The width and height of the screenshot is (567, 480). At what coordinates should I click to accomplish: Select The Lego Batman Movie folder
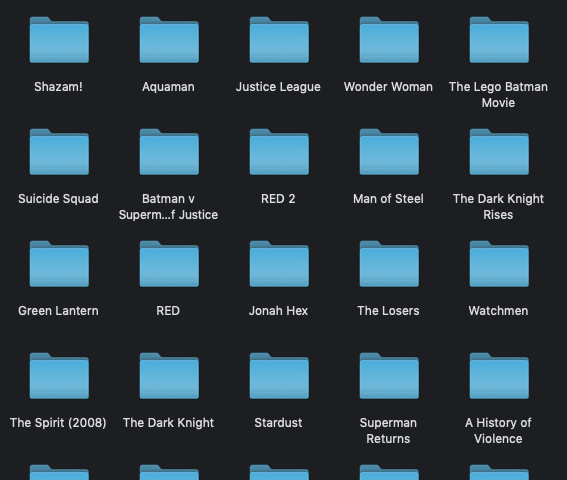point(499,40)
